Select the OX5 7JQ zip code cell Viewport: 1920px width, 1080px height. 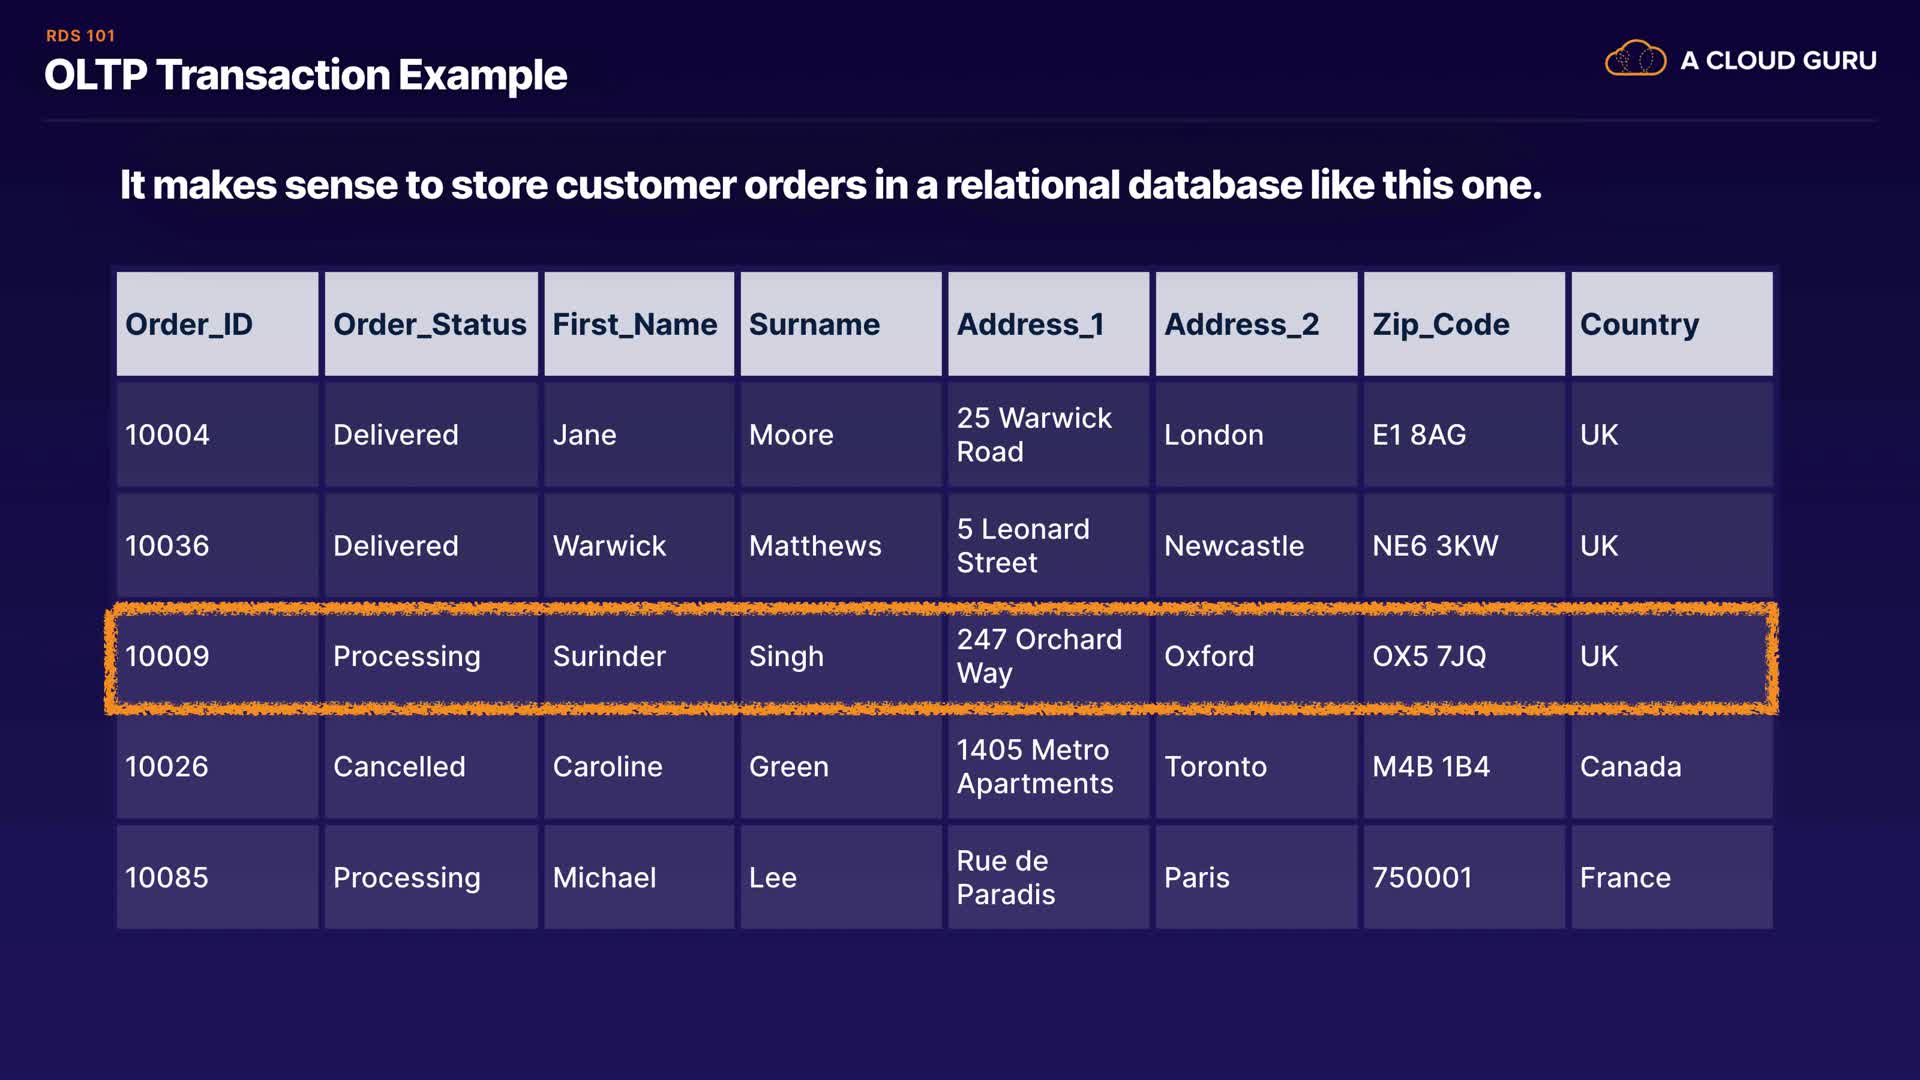pos(1429,656)
